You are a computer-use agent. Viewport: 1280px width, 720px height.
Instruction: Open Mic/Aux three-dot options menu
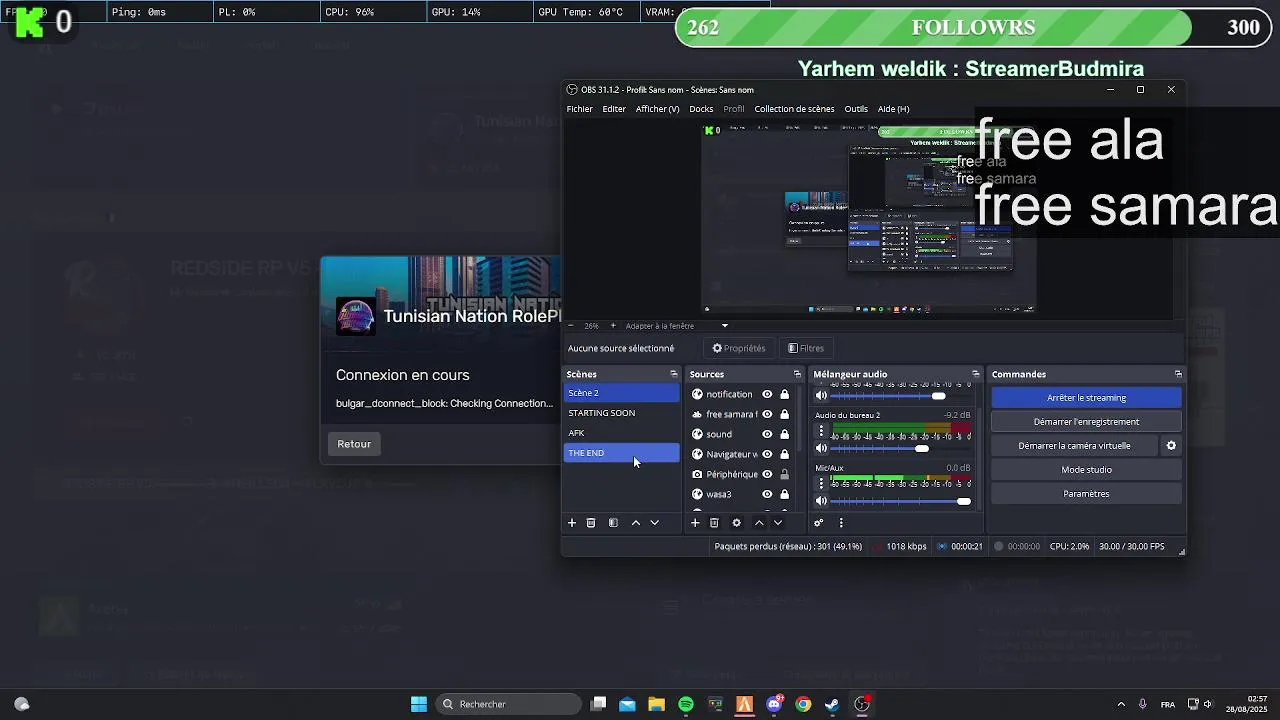[x=822, y=484]
